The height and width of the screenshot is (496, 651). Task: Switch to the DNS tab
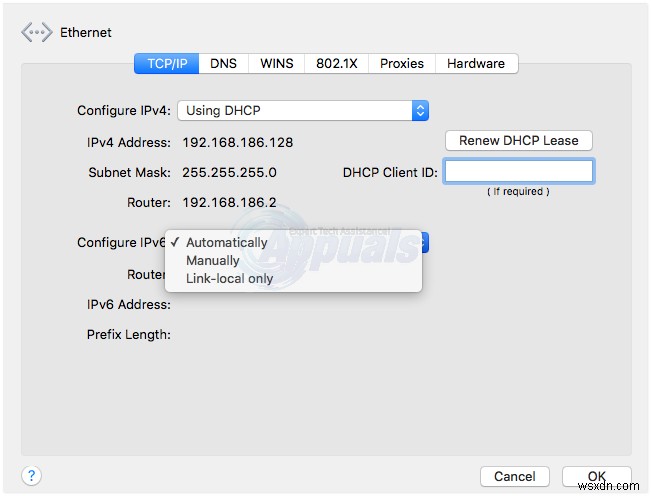pyautogui.click(x=223, y=64)
